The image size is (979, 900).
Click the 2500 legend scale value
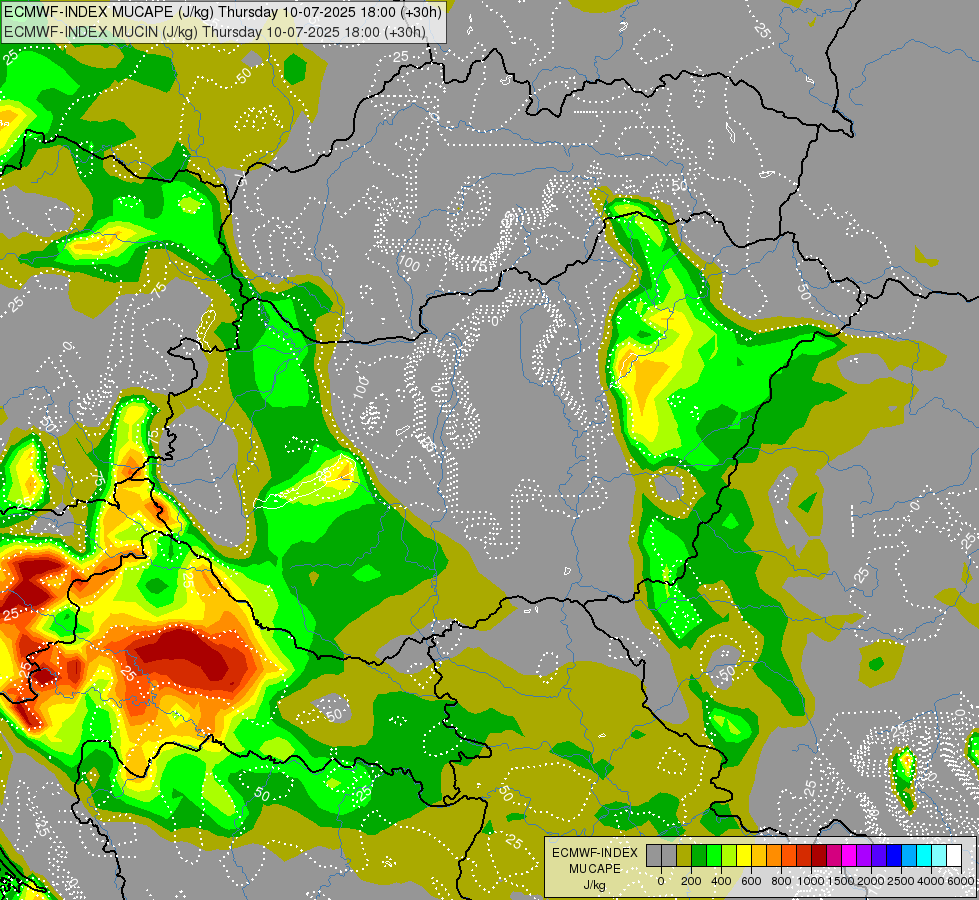(x=901, y=881)
